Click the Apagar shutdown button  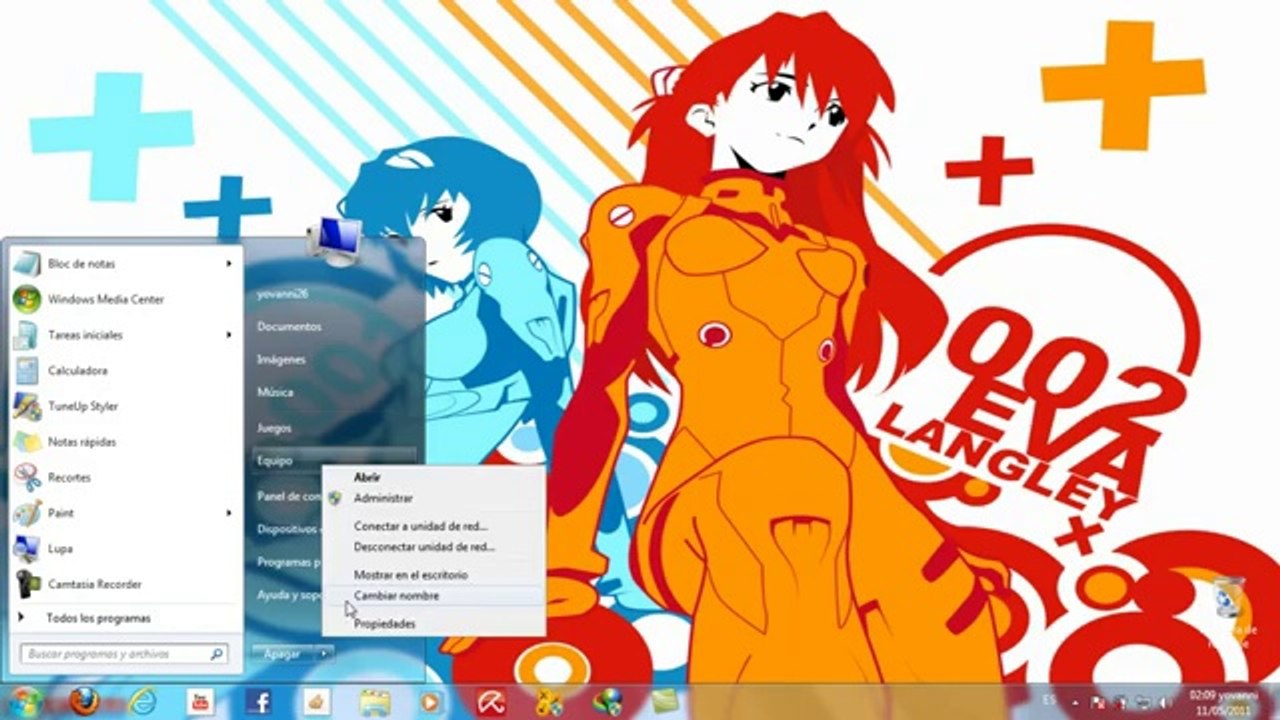click(284, 653)
